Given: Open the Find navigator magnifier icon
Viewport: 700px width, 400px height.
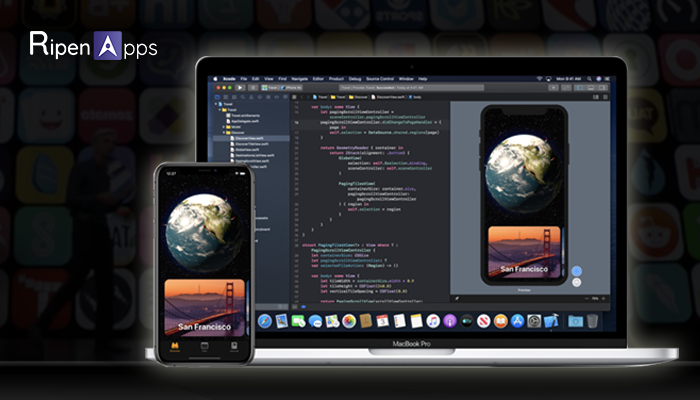Looking at the screenshot, I should tap(243, 97).
